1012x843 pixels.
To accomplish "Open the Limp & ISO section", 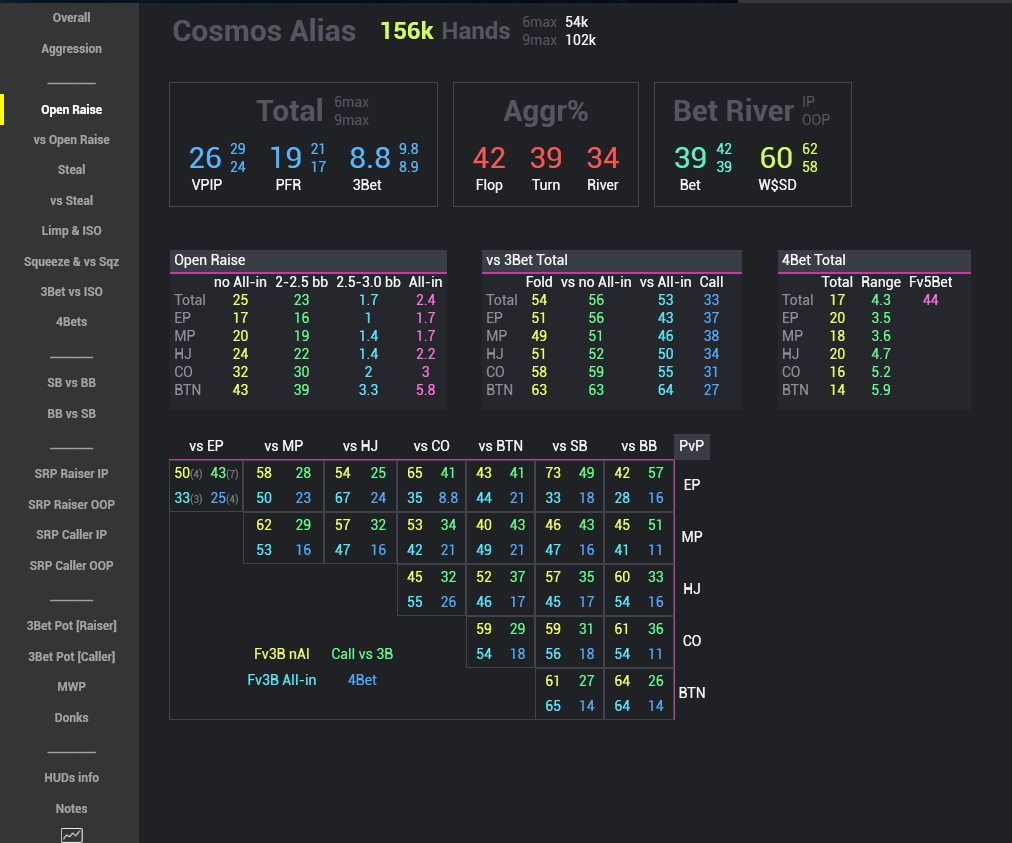I will tap(71, 231).
